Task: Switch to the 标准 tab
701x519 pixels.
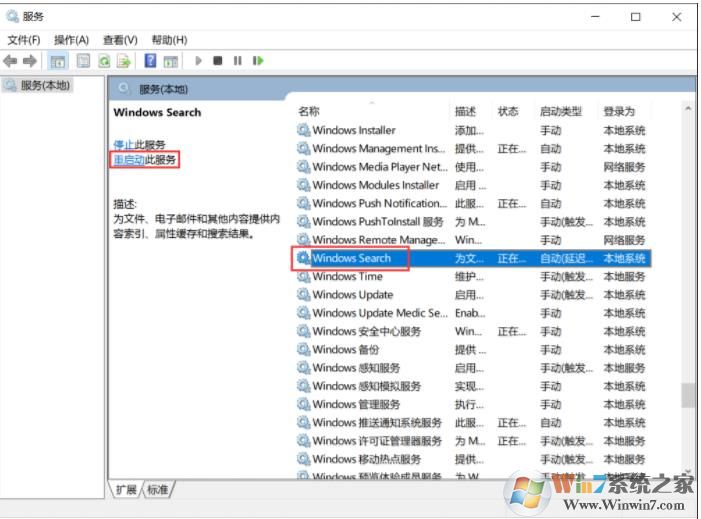Action: [x=158, y=489]
